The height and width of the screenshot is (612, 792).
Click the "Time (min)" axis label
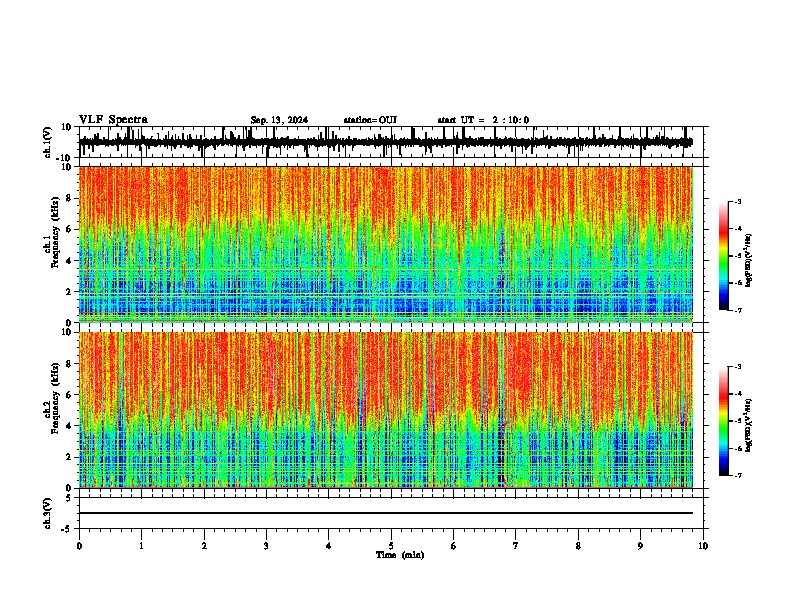pos(400,555)
